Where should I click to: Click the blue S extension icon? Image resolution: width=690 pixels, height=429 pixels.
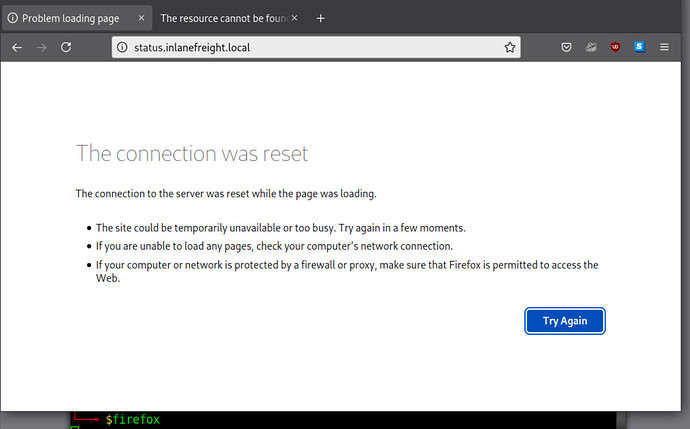[x=639, y=47]
